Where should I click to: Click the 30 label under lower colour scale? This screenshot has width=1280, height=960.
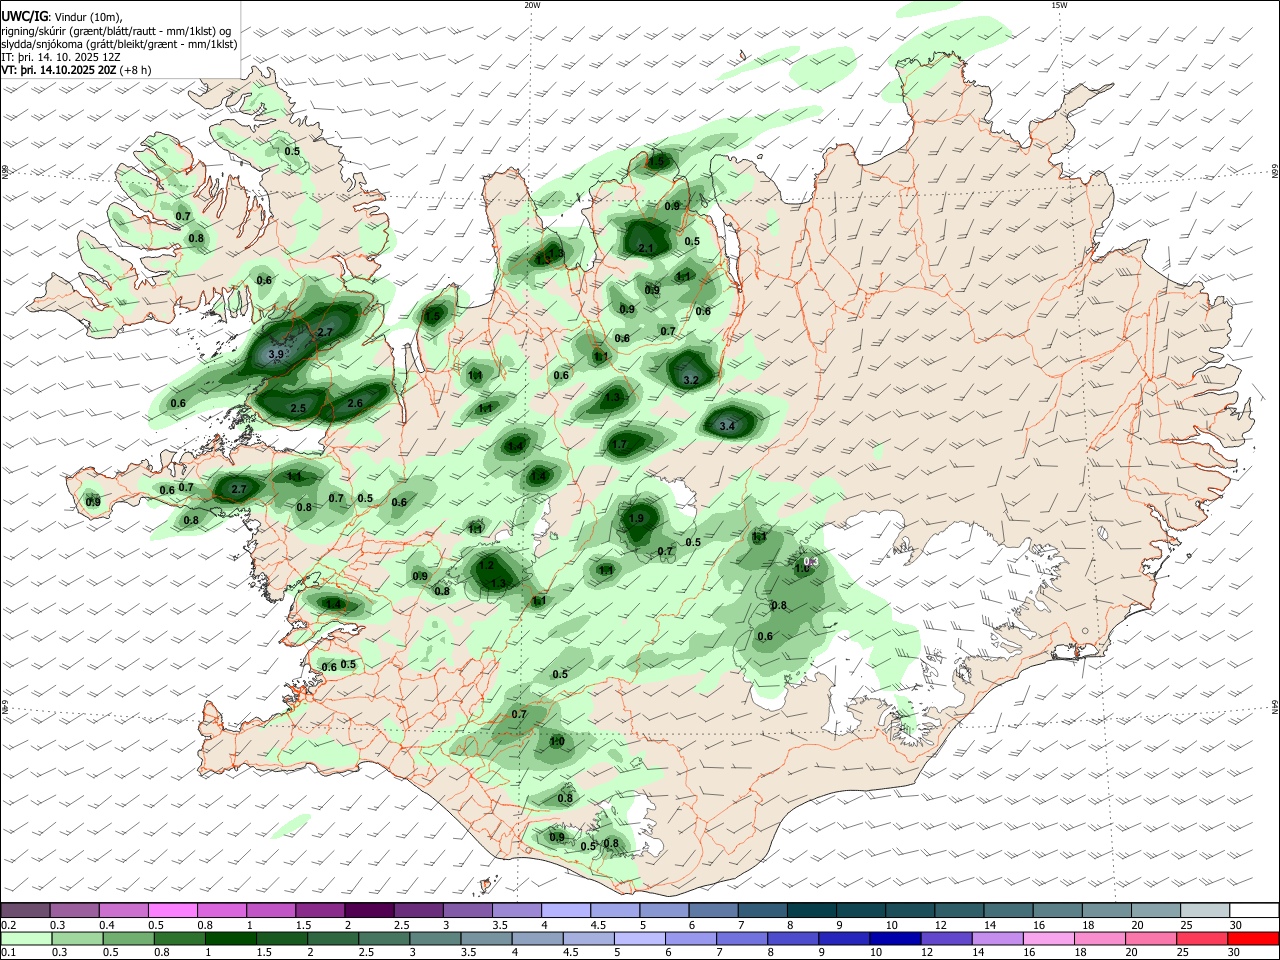click(x=1233, y=952)
